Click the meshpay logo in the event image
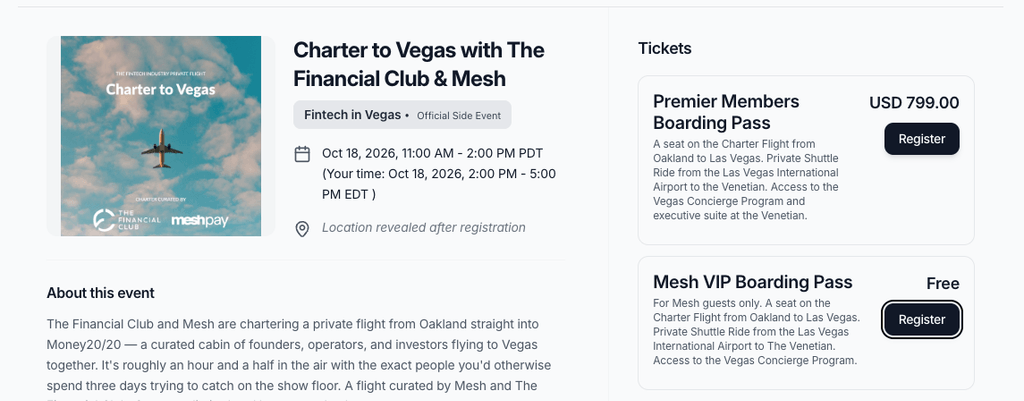The width and height of the screenshot is (1024, 401). 200,221
